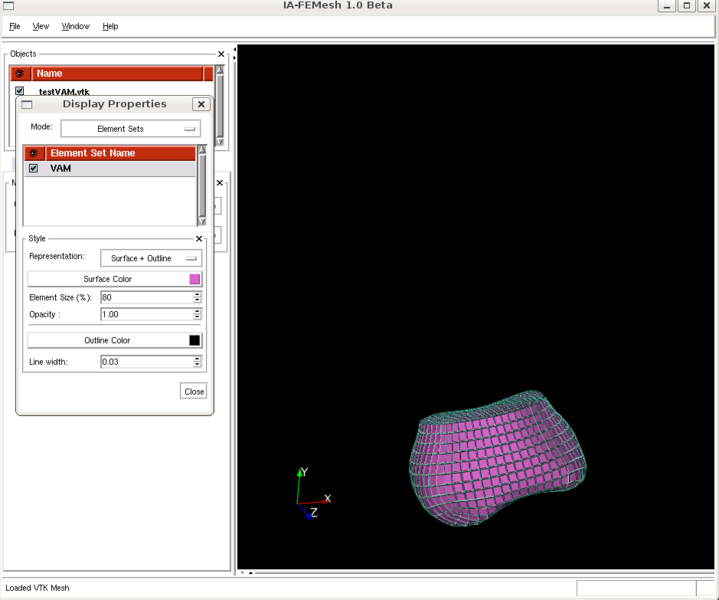This screenshot has height=600, width=719.
Task: Open the Mode dropdown showing Element Sets
Action: [x=130, y=129]
